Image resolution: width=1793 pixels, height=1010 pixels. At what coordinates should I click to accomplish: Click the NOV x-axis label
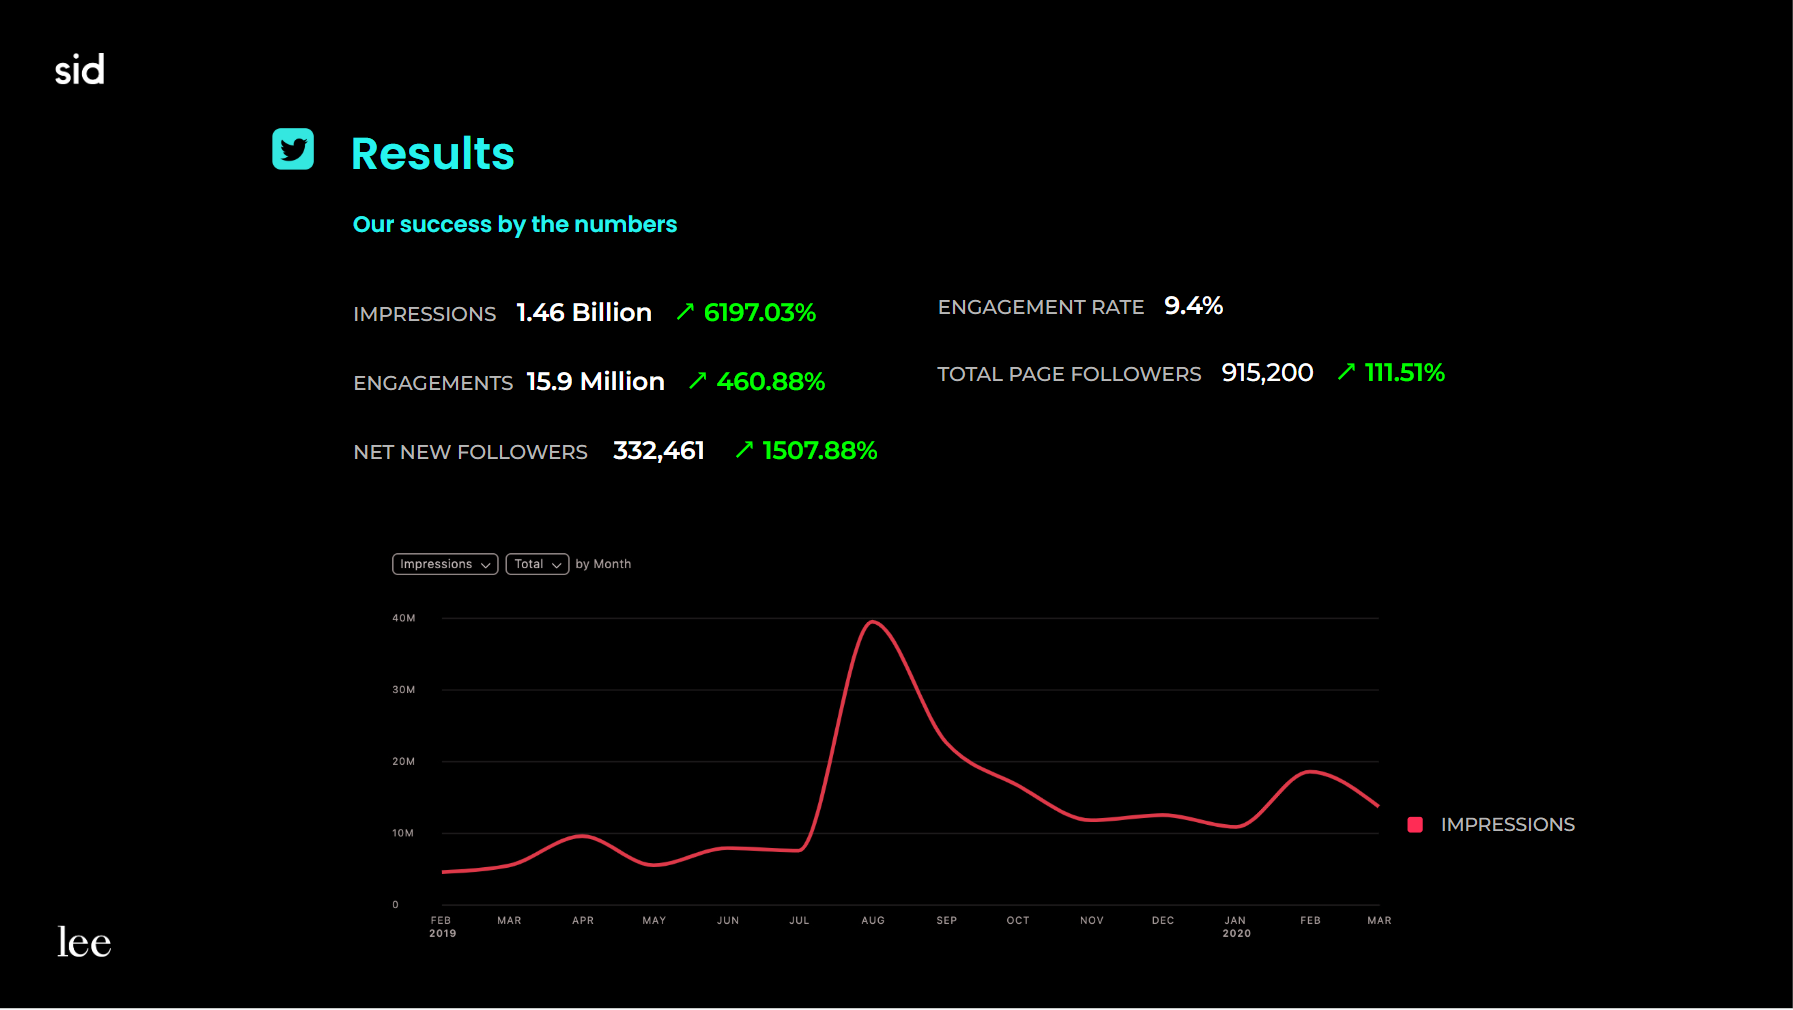click(x=1092, y=921)
